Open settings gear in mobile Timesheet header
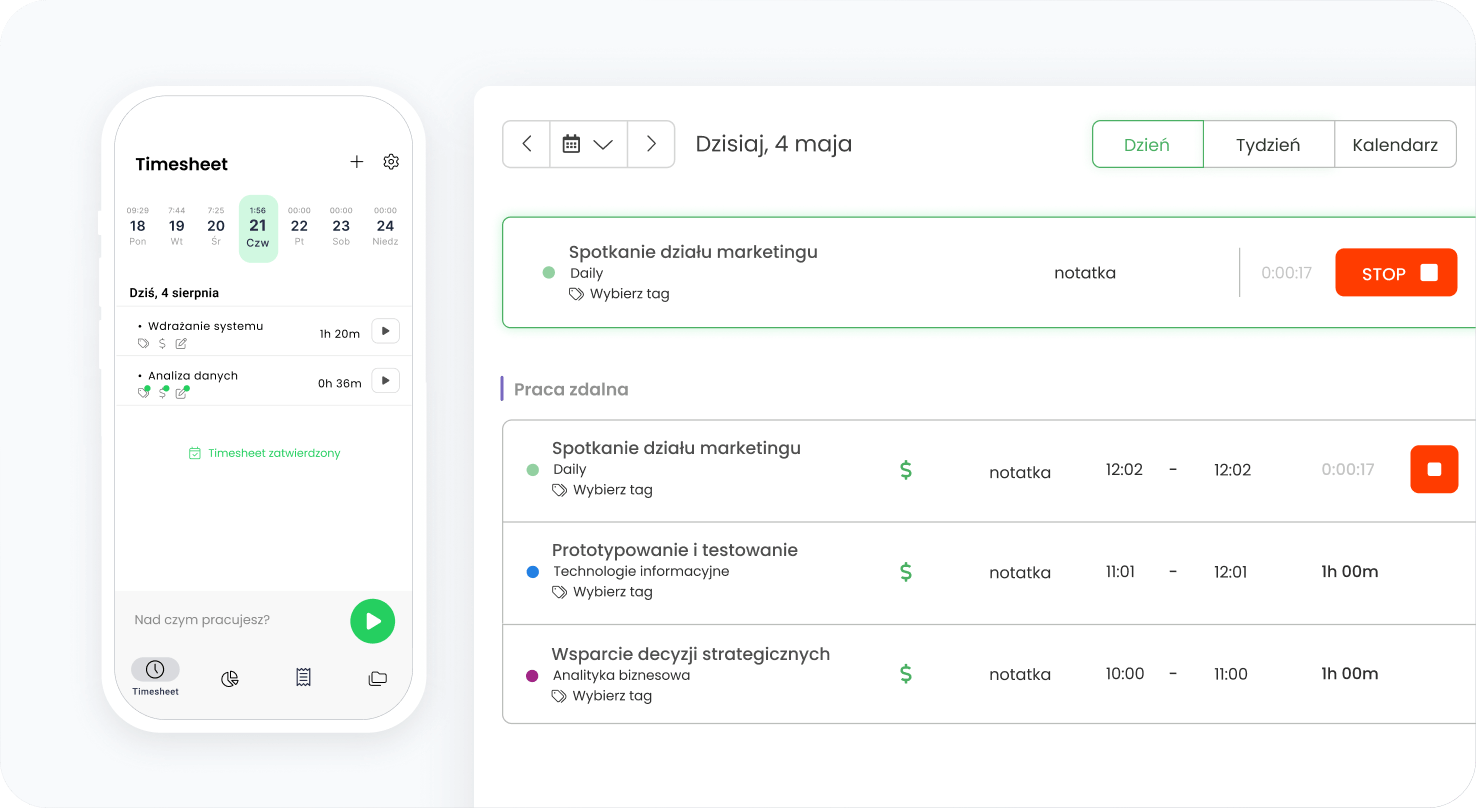 tap(391, 162)
